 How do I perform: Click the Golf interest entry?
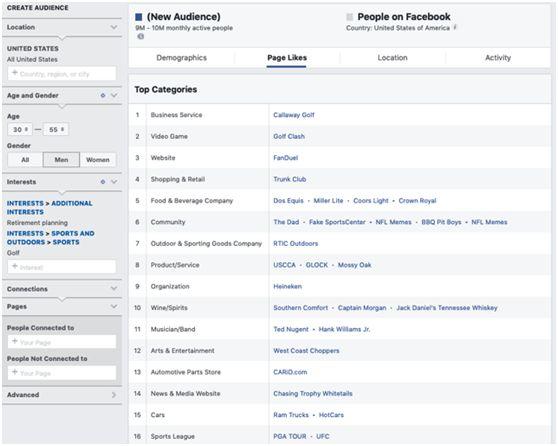point(13,253)
